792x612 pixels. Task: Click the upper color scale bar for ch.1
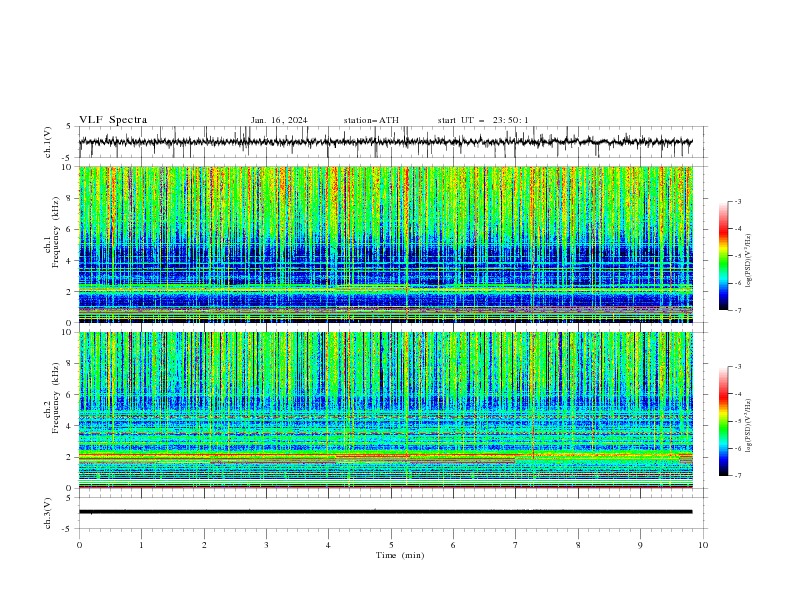[724, 256]
